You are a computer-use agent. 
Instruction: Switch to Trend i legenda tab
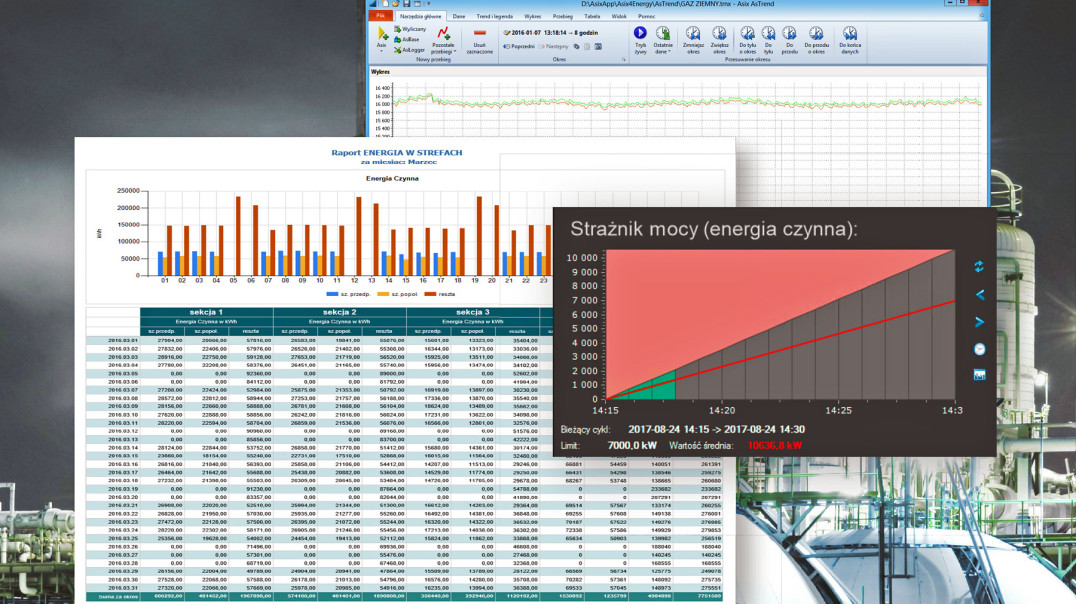click(495, 16)
